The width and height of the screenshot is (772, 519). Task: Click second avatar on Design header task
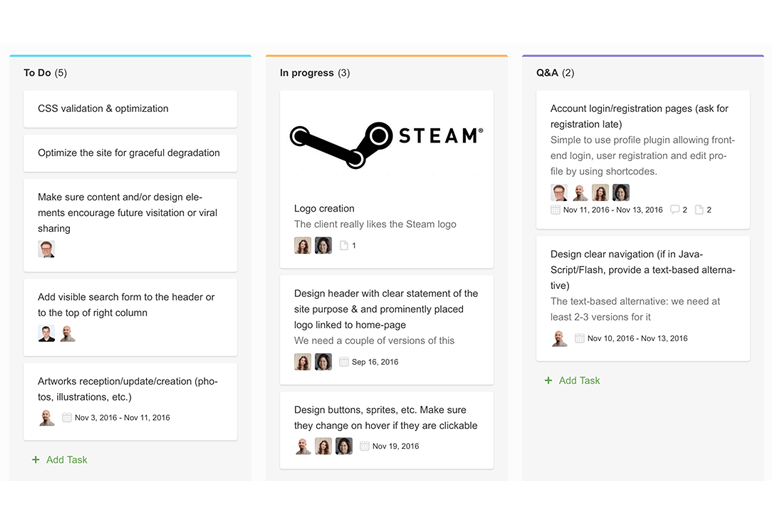323,362
